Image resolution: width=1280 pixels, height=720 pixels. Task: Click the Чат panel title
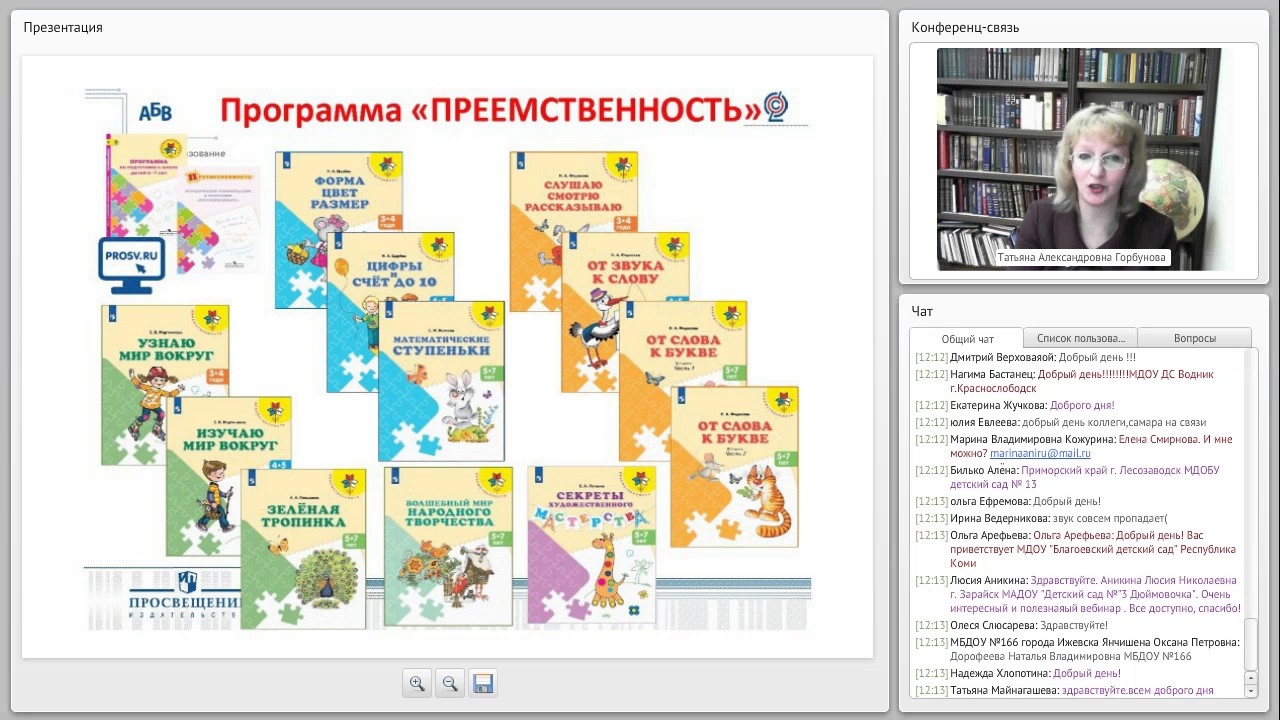point(922,311)
